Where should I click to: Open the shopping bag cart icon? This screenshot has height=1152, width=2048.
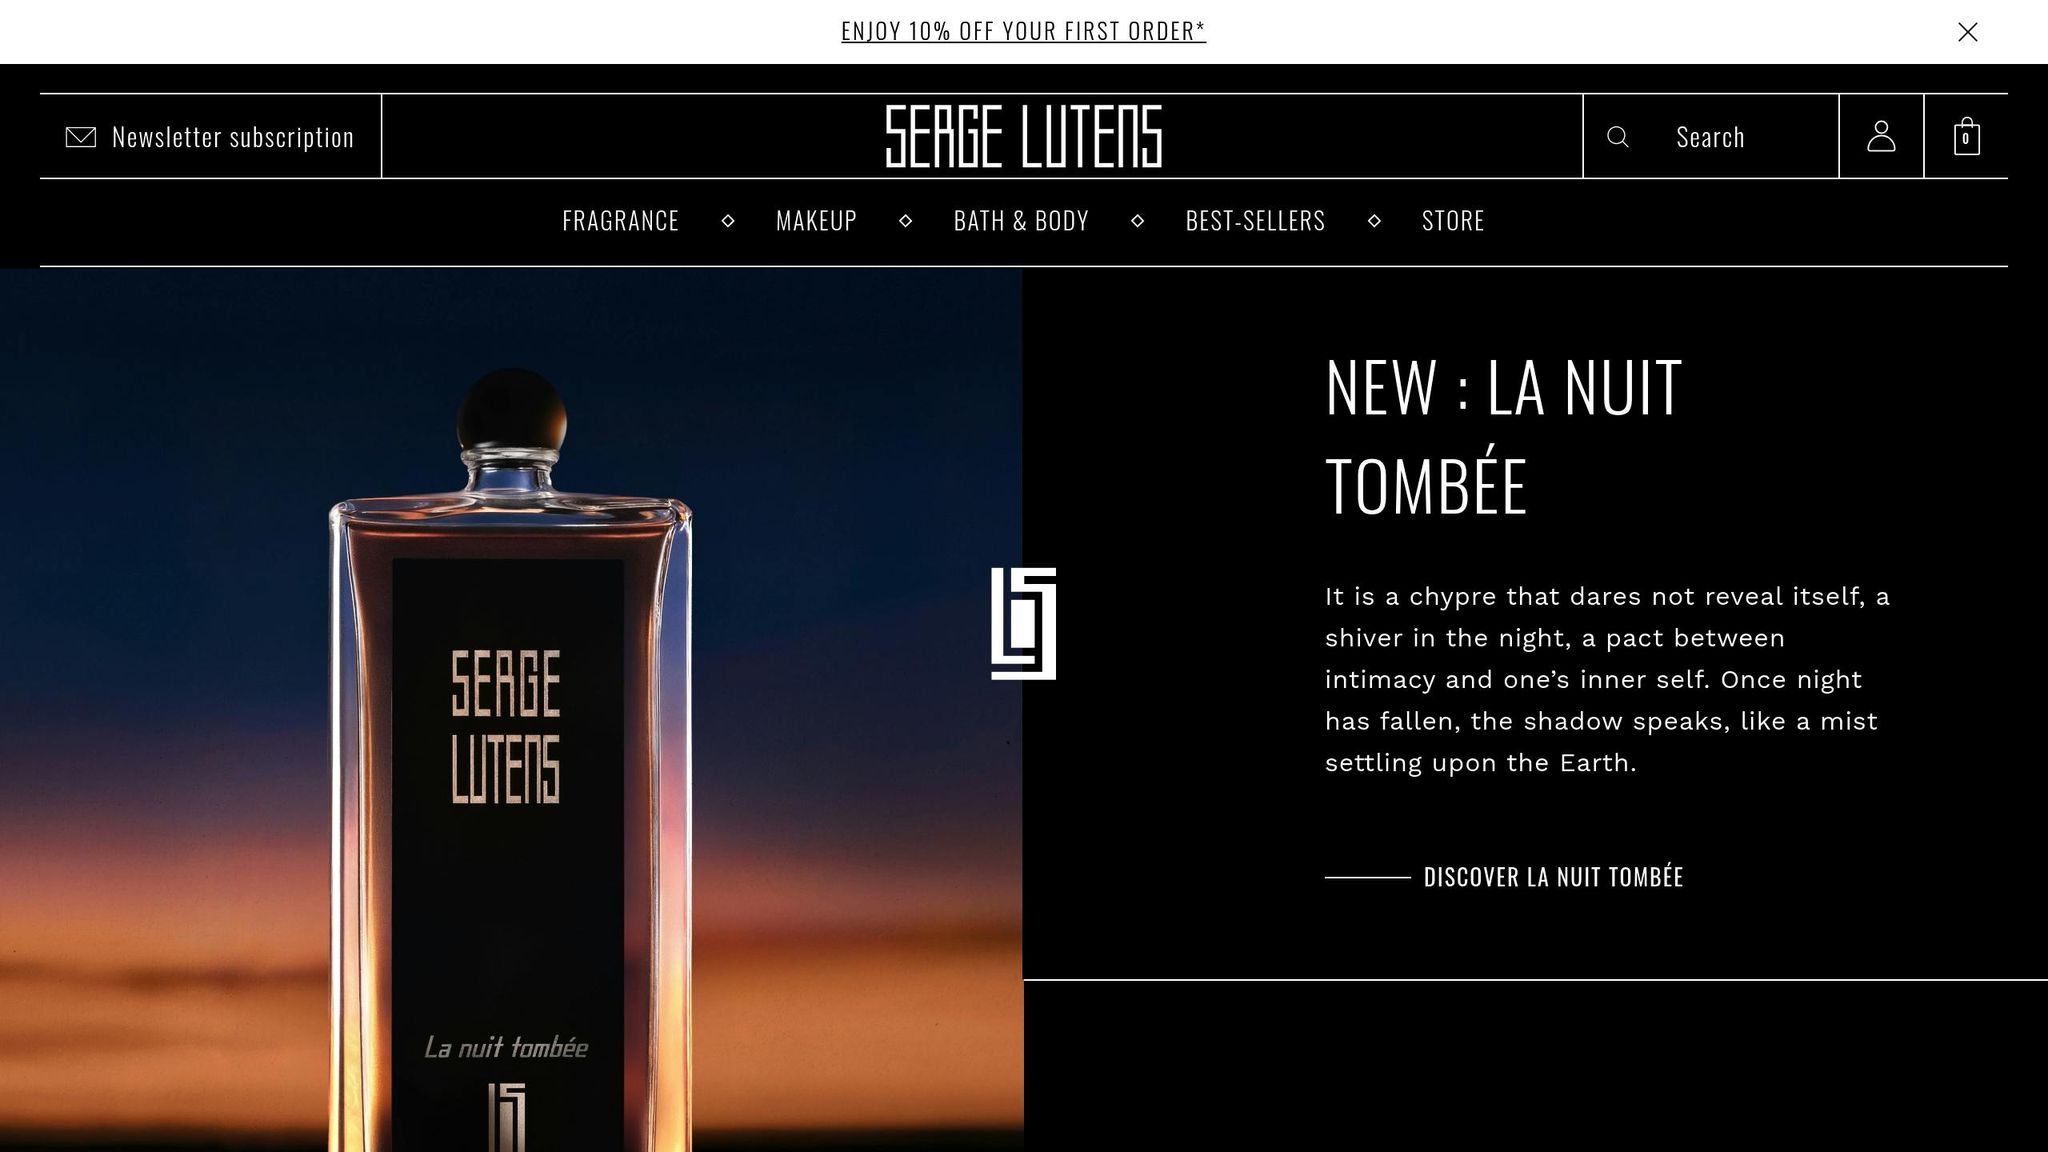click(1966, 136)
